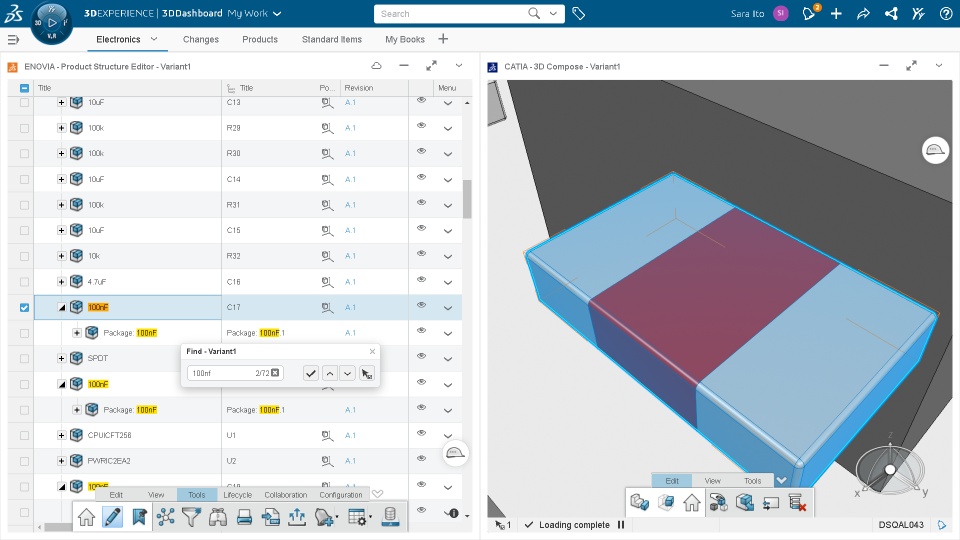Go to previous Find result
This screenshot has width=960, height=540.
click(x=330, y=373)
